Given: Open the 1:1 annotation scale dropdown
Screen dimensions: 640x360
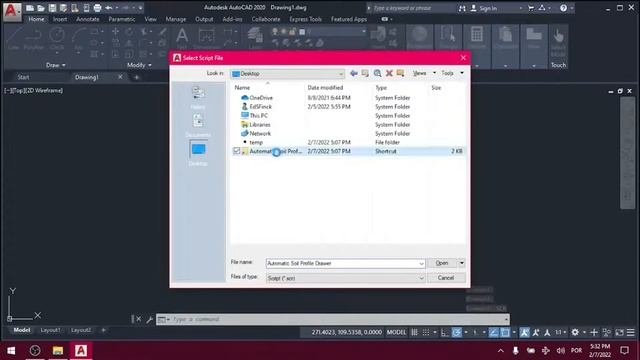Looking at the screenshot, I should (x=560, y=332).
